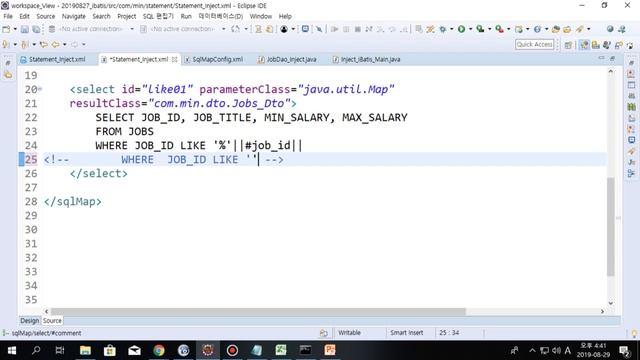
Task: Open the Debug button dropdown arrow
Action: 451,29
